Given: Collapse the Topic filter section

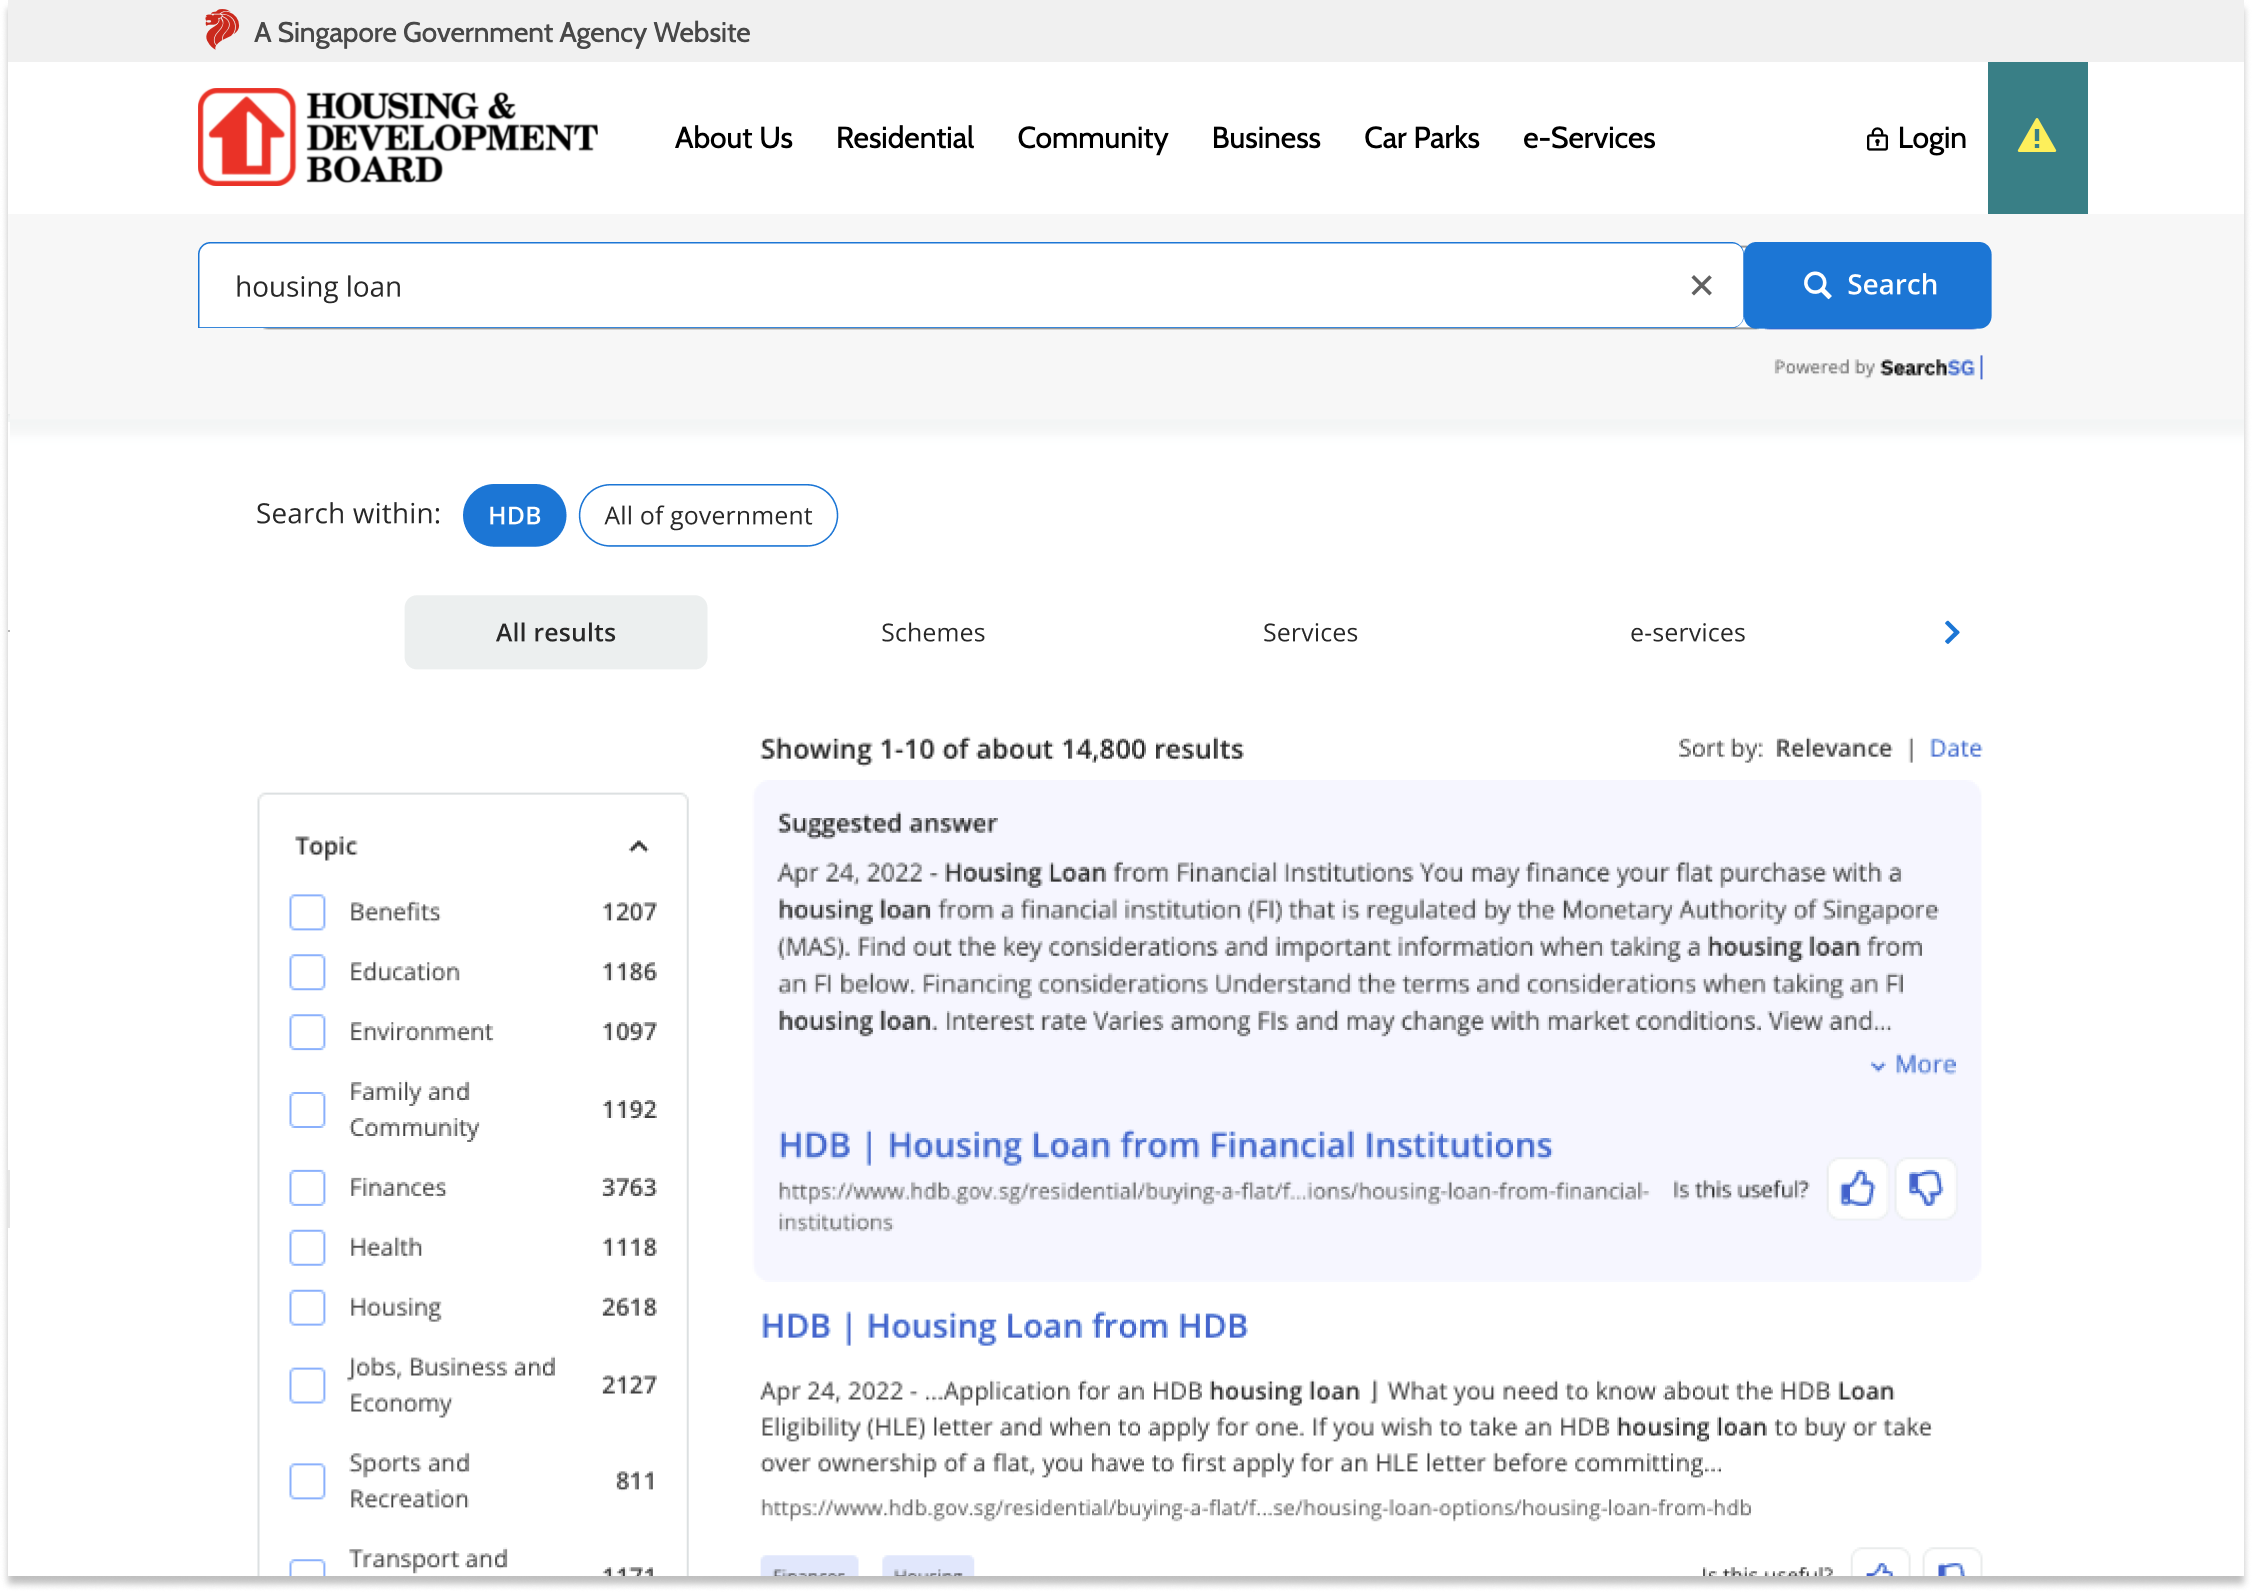Looking at the screenshot, I should tap(640, 846).
